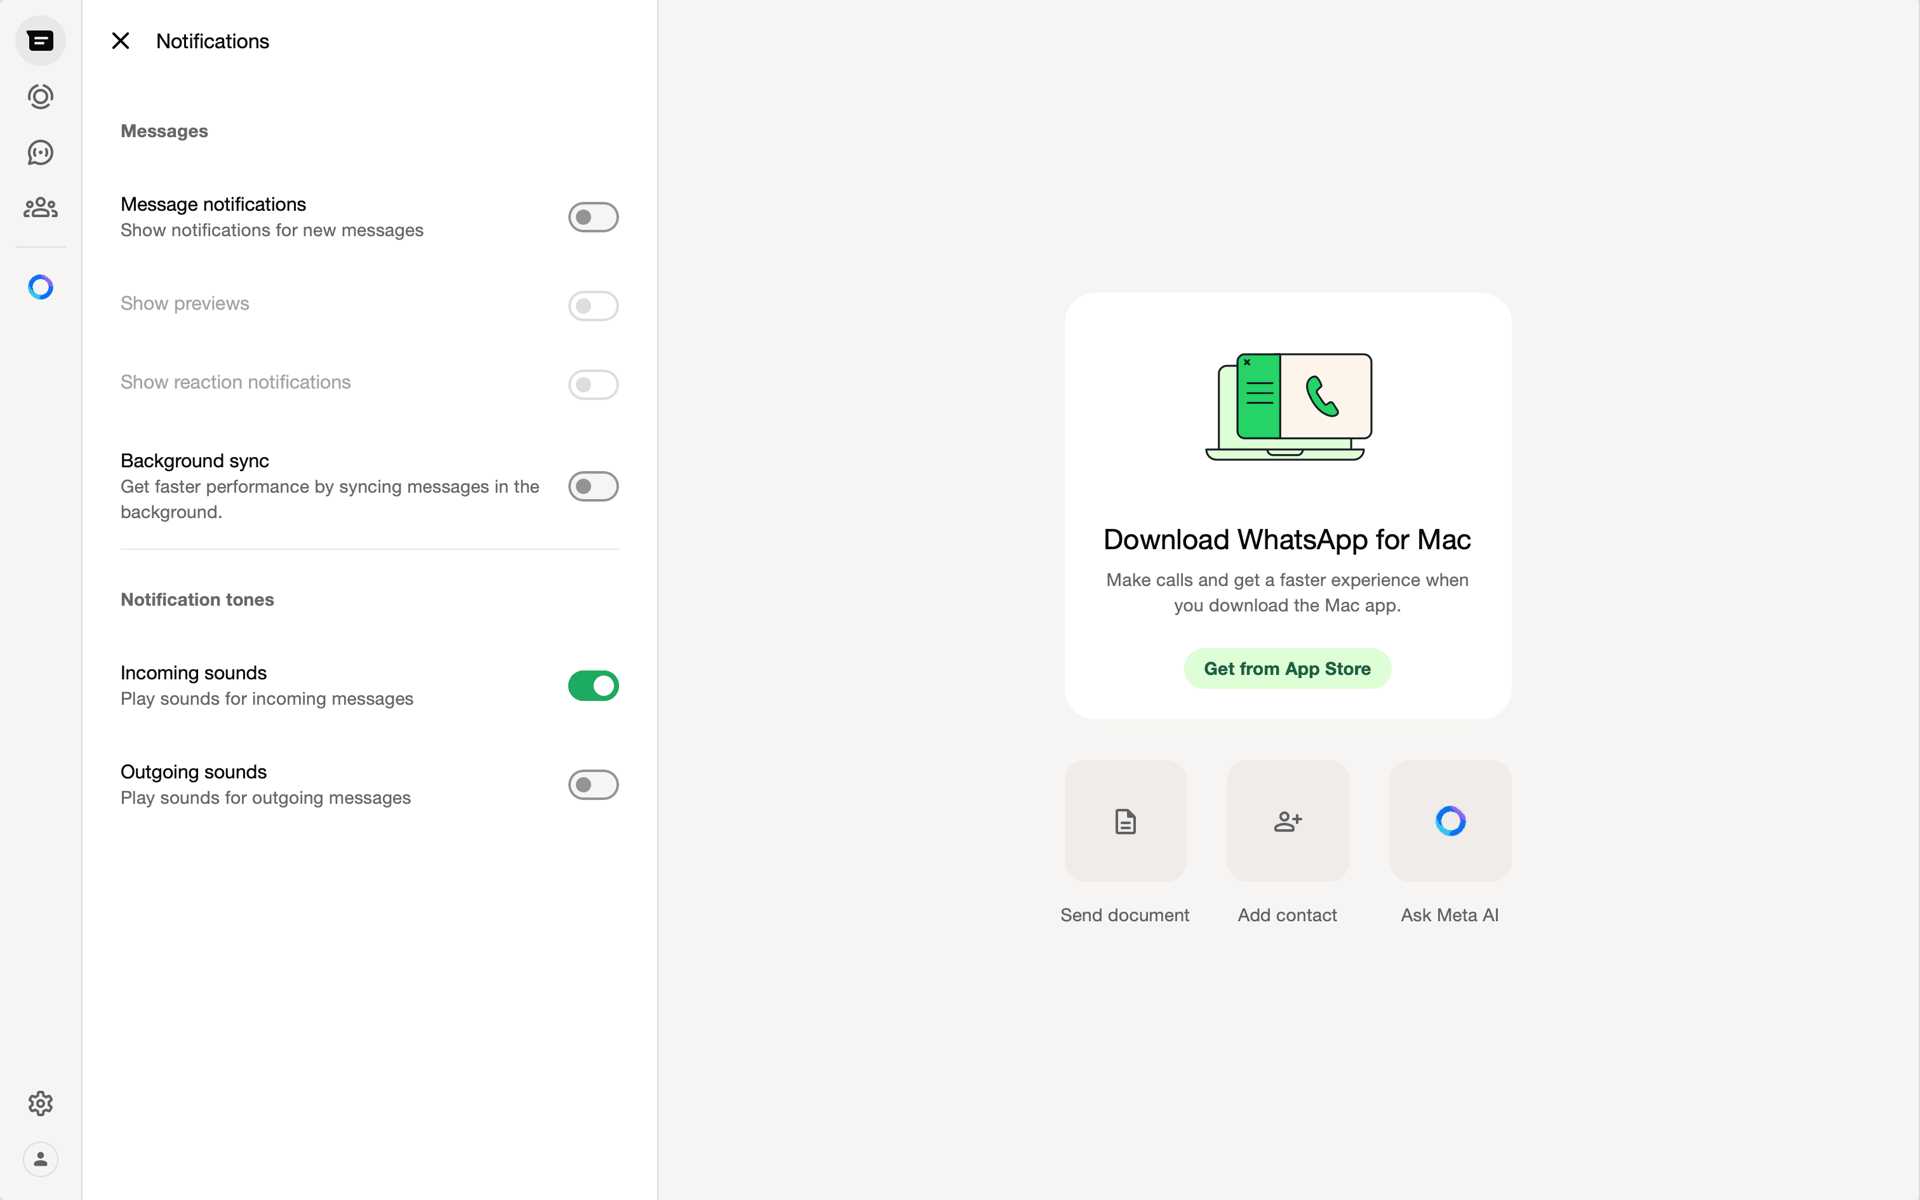Viewport: 1920px width, 1200px height.
Task: Click 'Make calls and get a faster experience' text
Action: 1287,592
